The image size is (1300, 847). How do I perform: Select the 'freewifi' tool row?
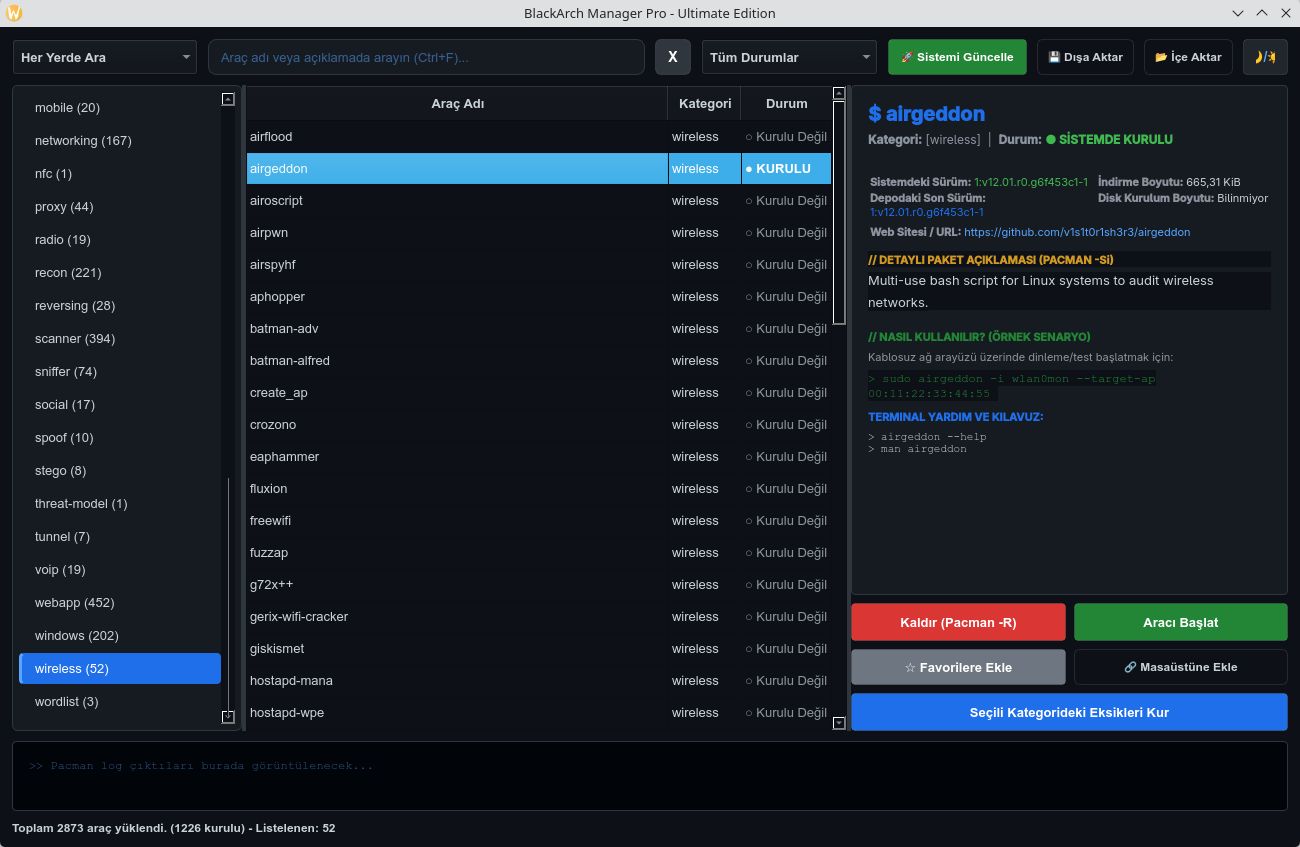click(539, 521)
